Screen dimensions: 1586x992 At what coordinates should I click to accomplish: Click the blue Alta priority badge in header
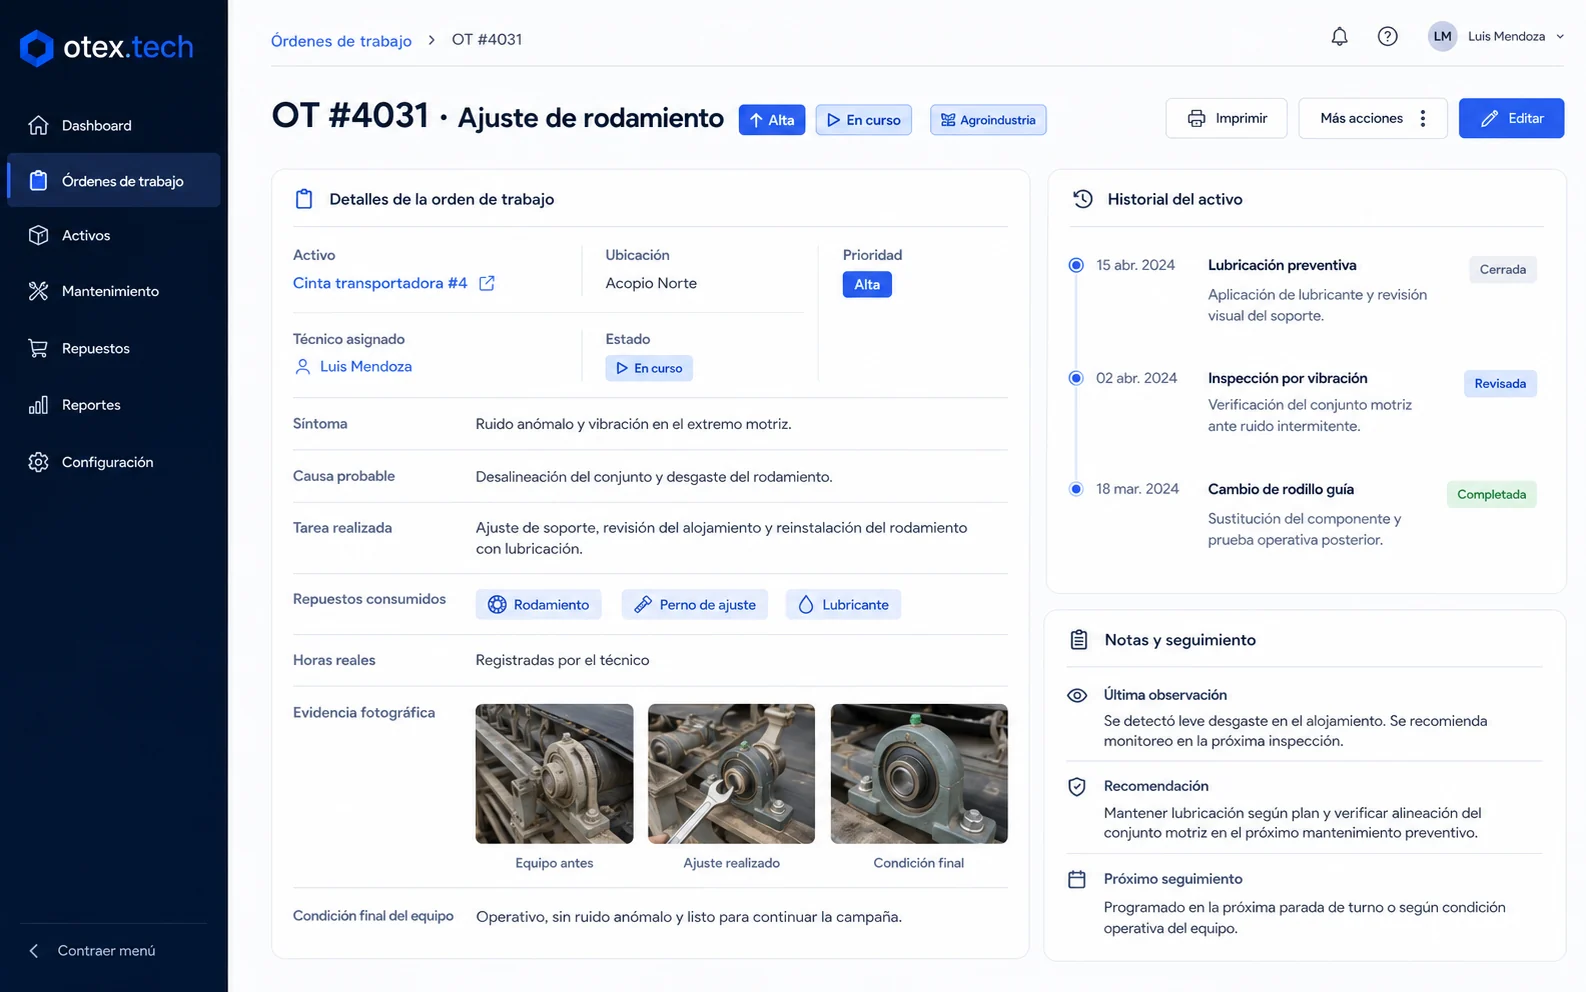(772, 120)
